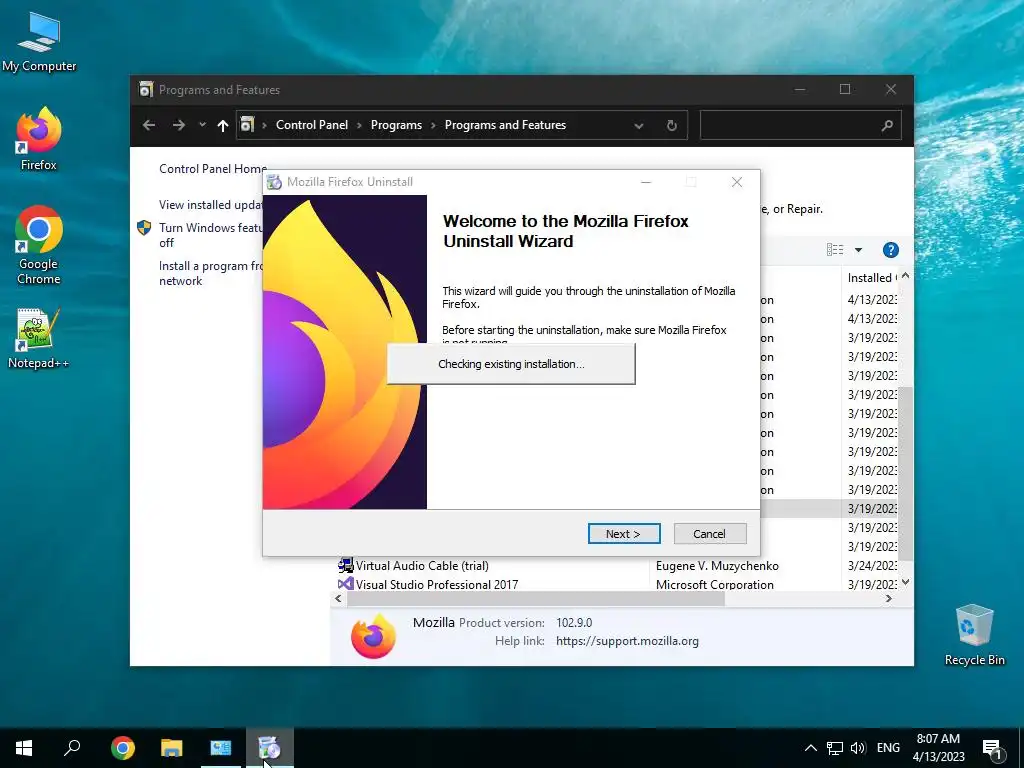Cancel the Firefox Uninstall Wizard
This screenshot has height=768, width=1024.
click(x=709, y=534)
